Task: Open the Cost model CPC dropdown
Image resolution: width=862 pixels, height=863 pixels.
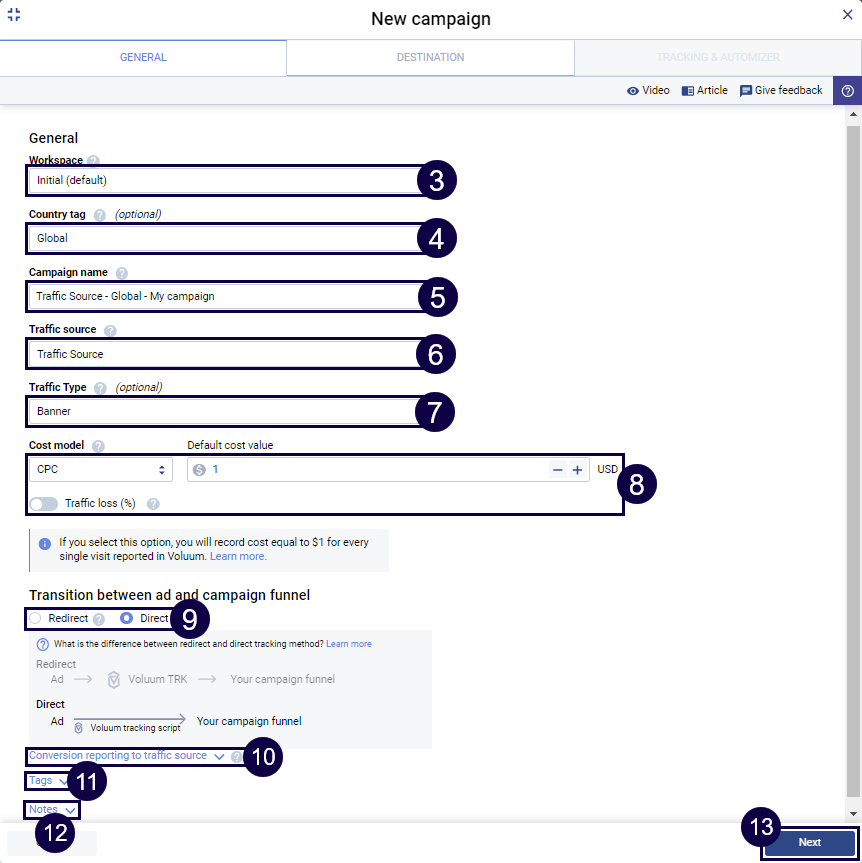Action: tap(101, 470)
